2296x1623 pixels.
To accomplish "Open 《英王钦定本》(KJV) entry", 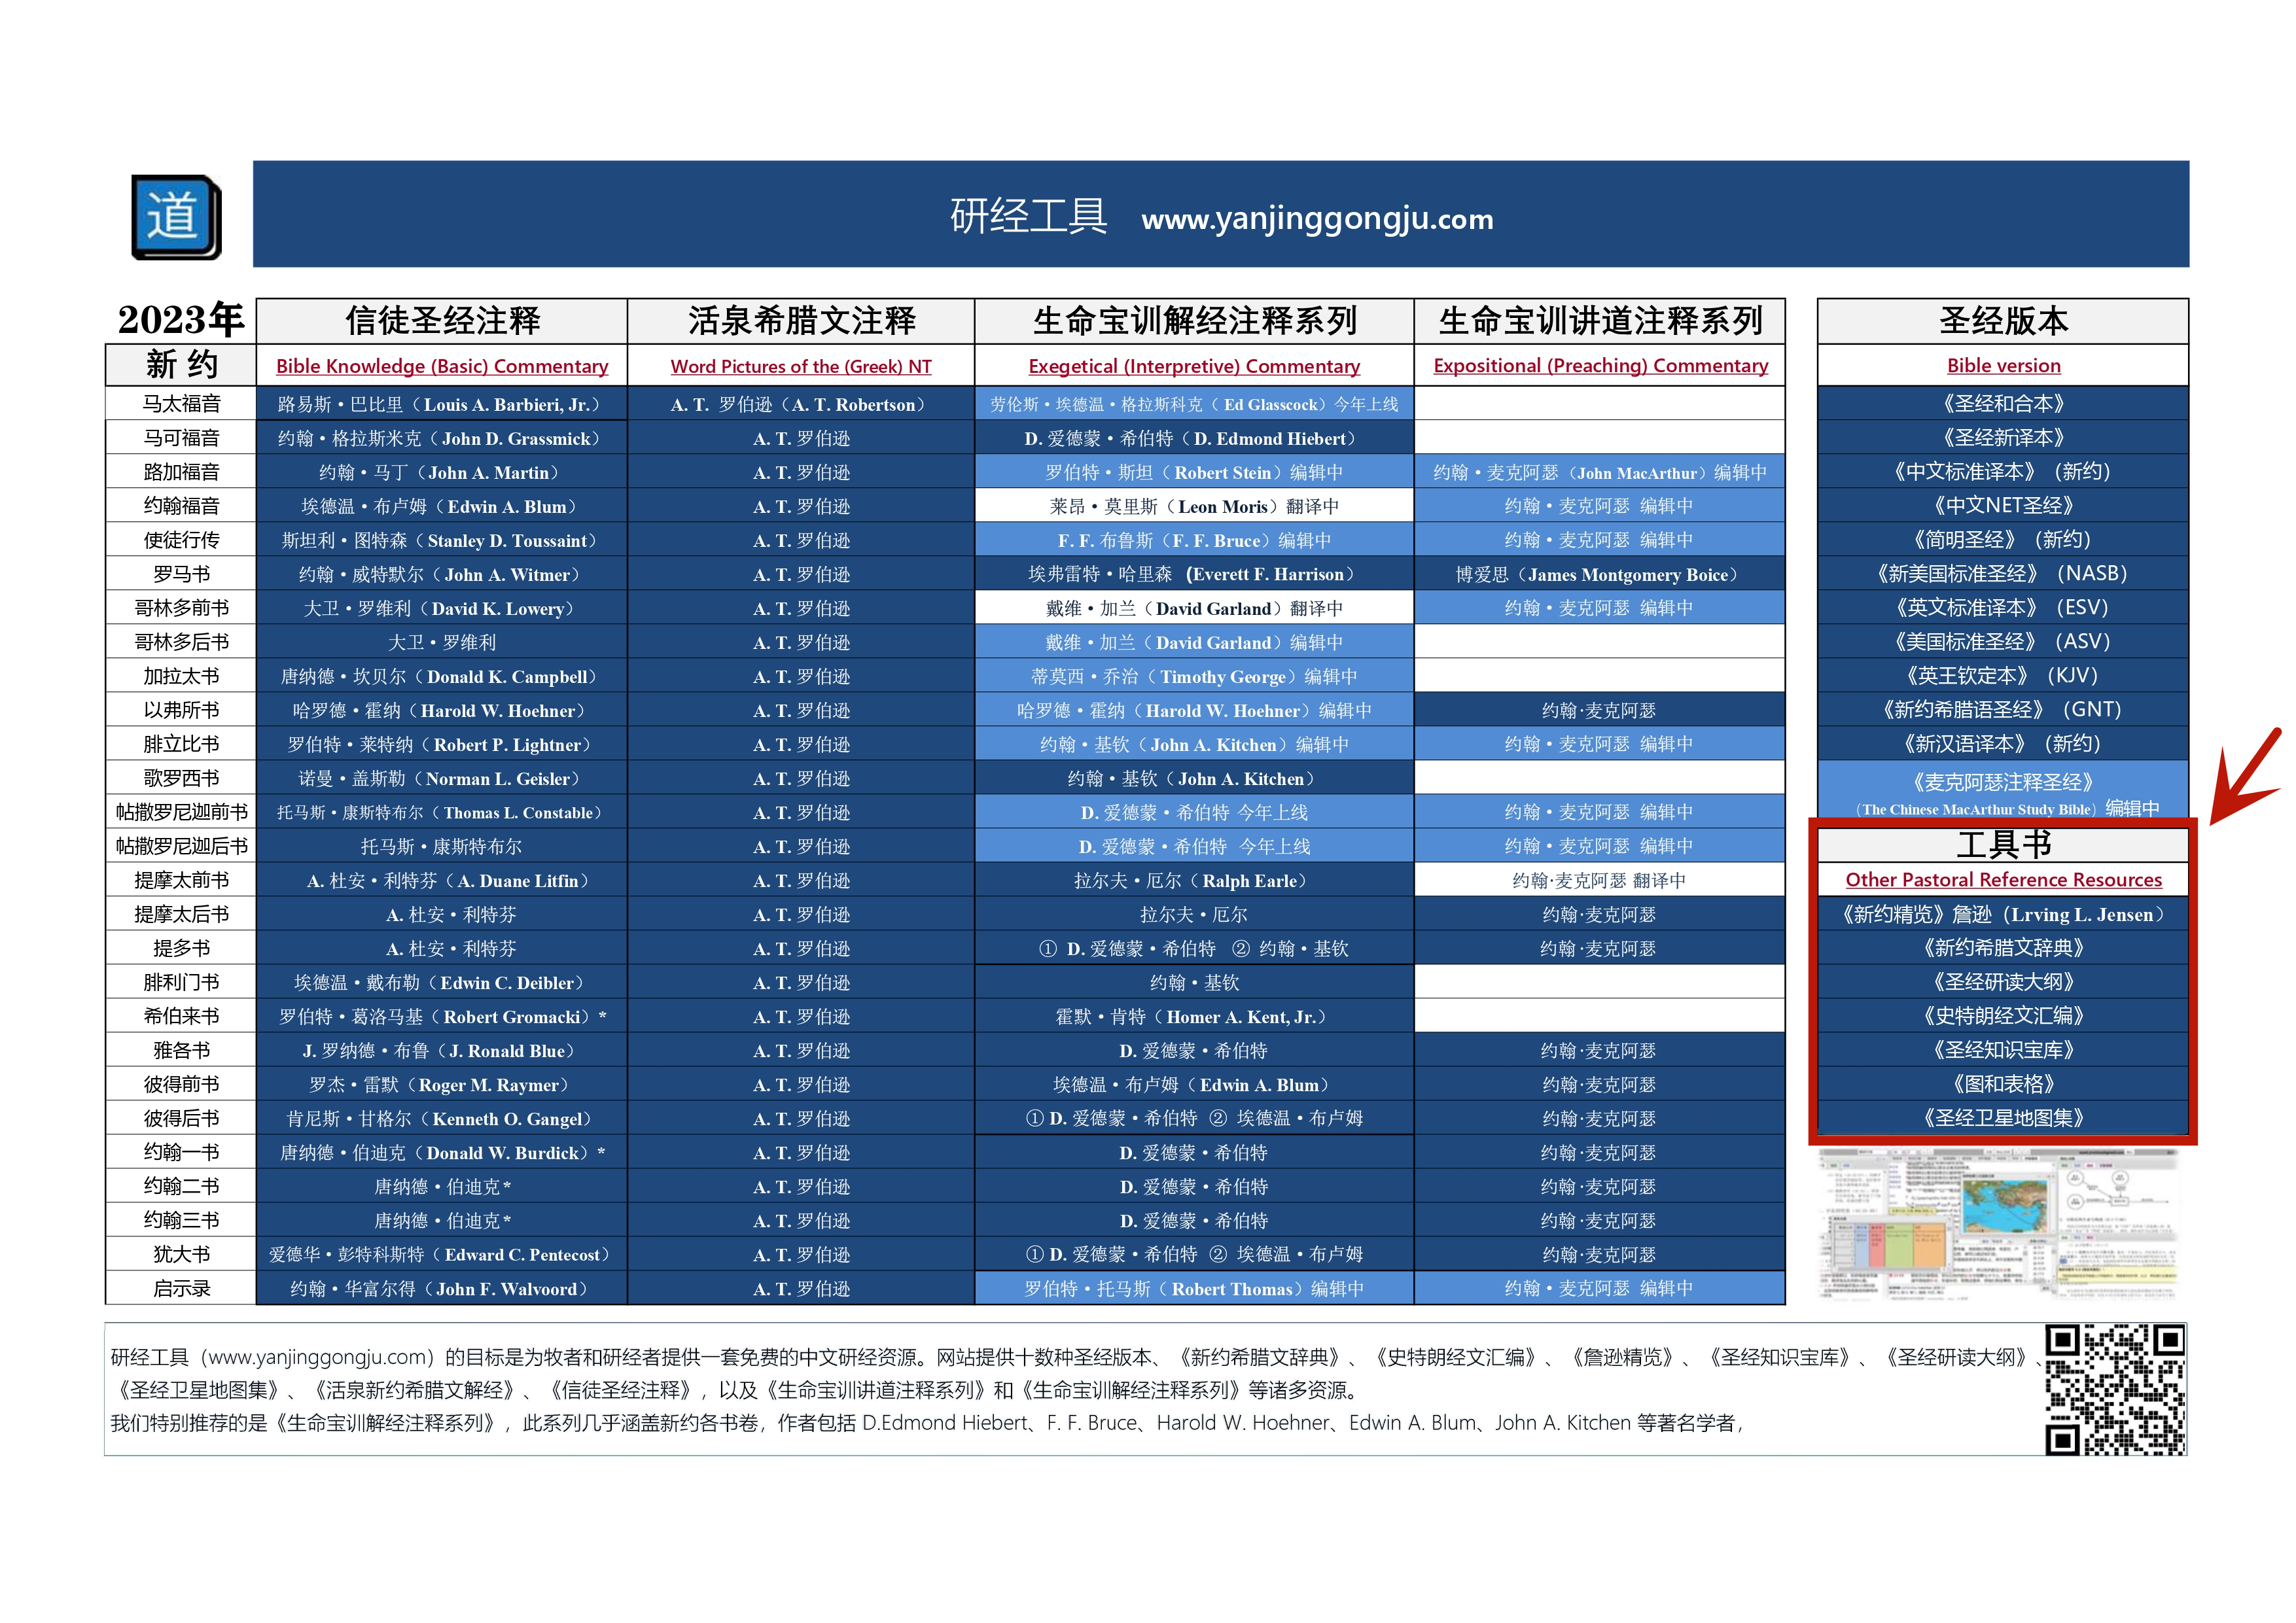I will 2002,676.
